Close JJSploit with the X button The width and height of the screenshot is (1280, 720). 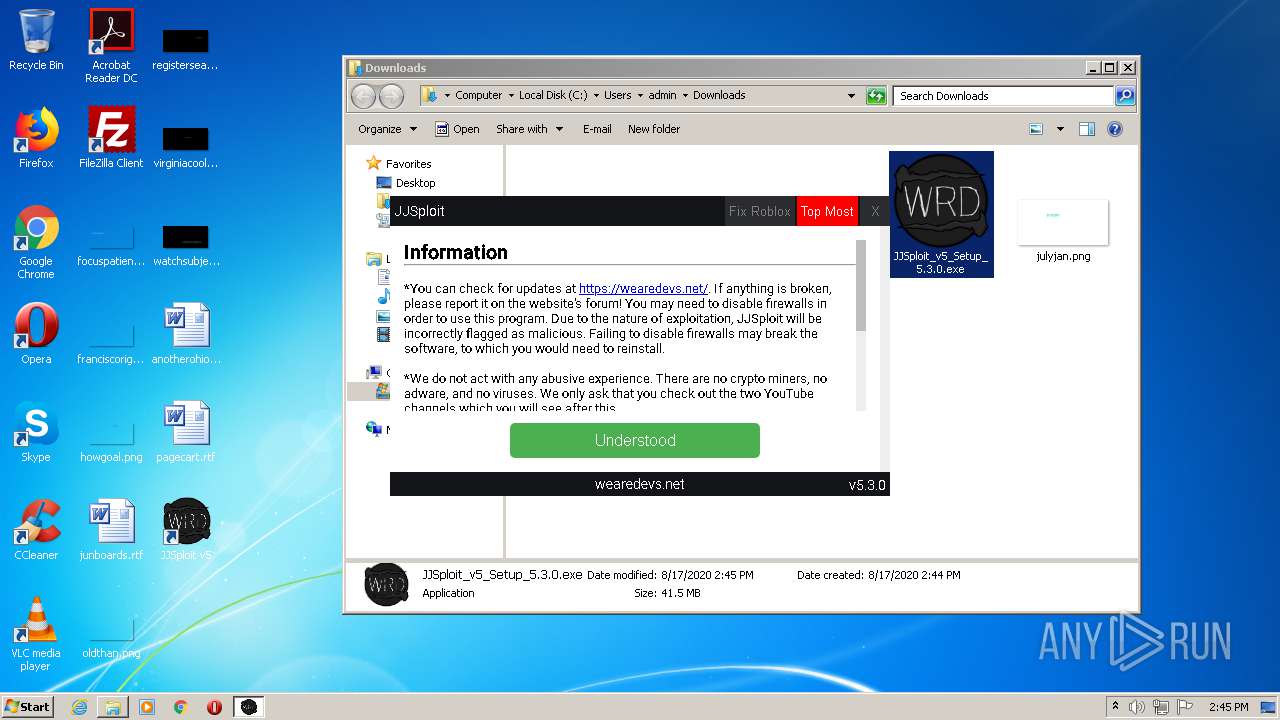click(x=875, y=211)
